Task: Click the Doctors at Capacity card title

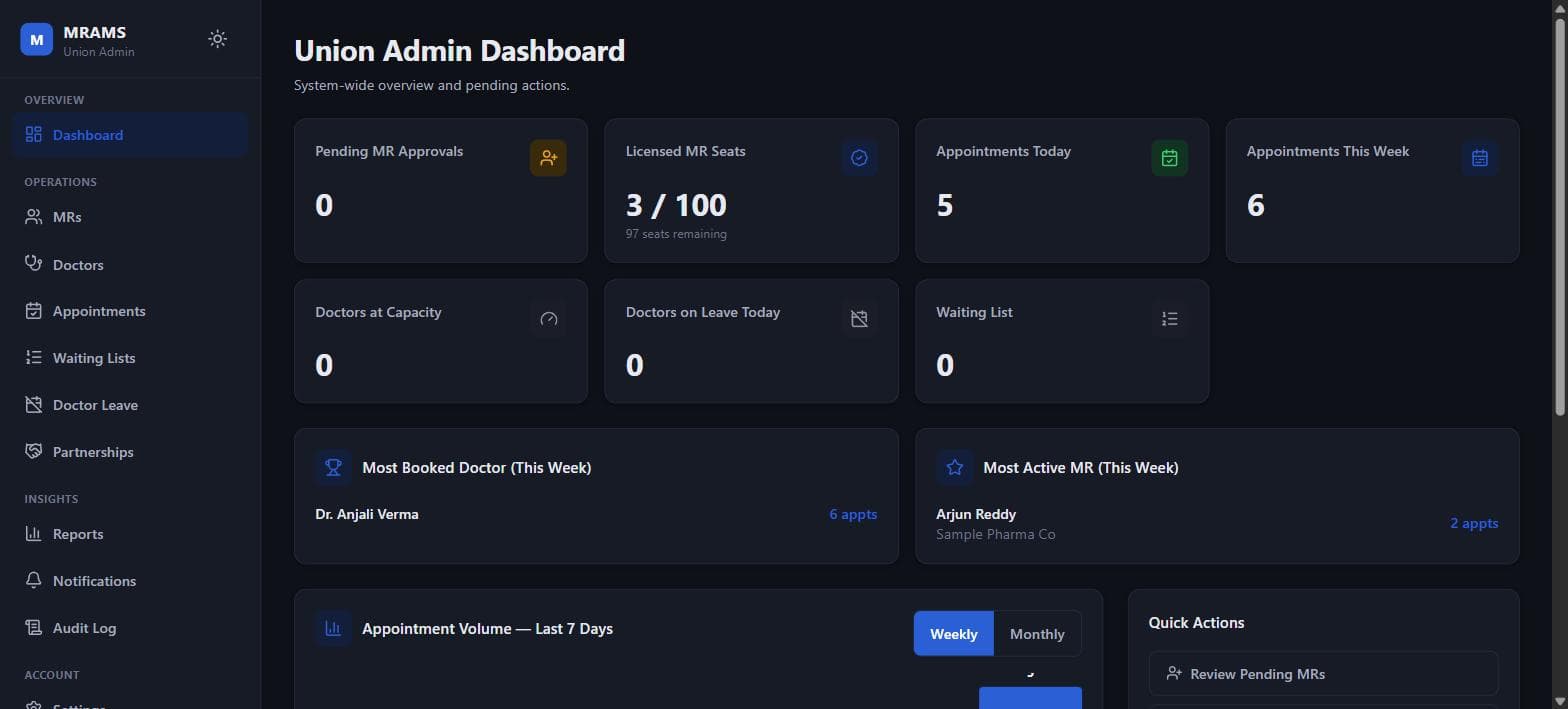Action: [x=378, y=312]
